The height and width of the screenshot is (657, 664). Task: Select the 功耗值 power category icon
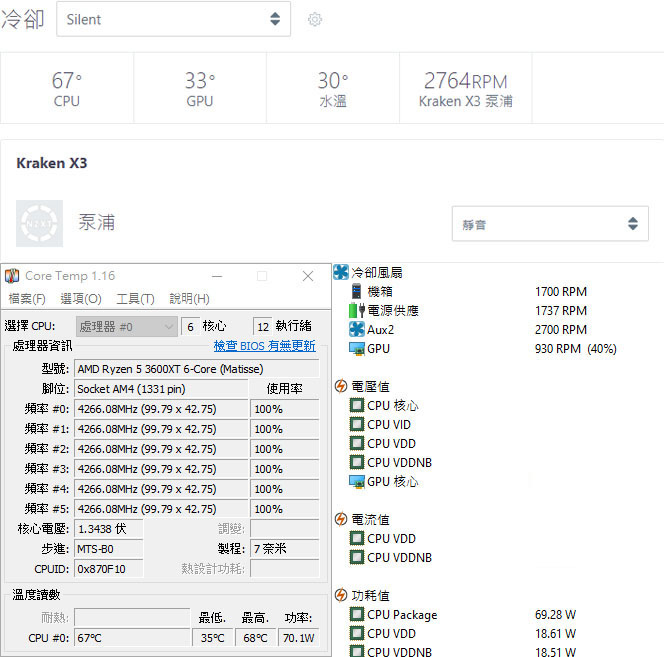[x=340, y=595]
